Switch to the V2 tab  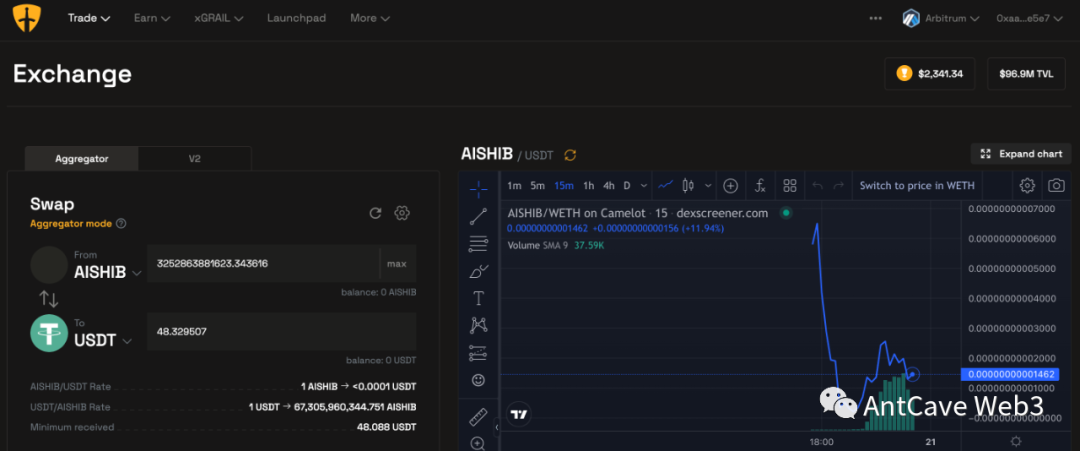pos(194,158)
